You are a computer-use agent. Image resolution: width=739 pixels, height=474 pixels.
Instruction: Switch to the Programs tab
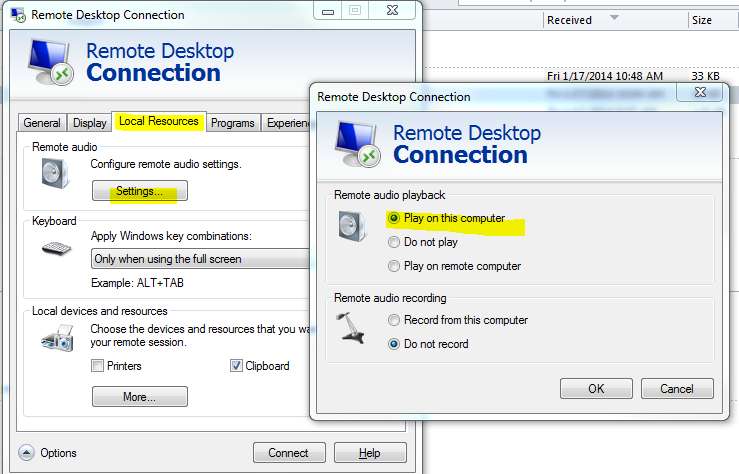(233, 123)
